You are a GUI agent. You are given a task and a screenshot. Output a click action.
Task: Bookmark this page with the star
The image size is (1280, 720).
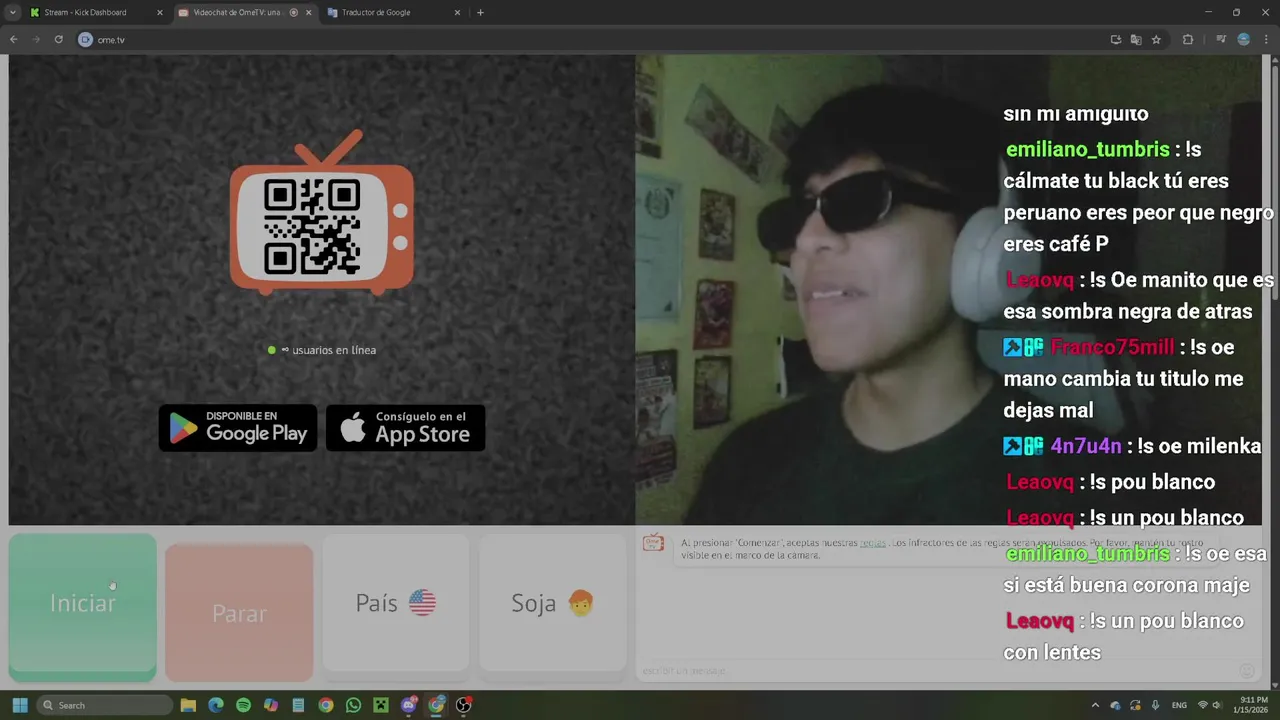pos(1156,39)
